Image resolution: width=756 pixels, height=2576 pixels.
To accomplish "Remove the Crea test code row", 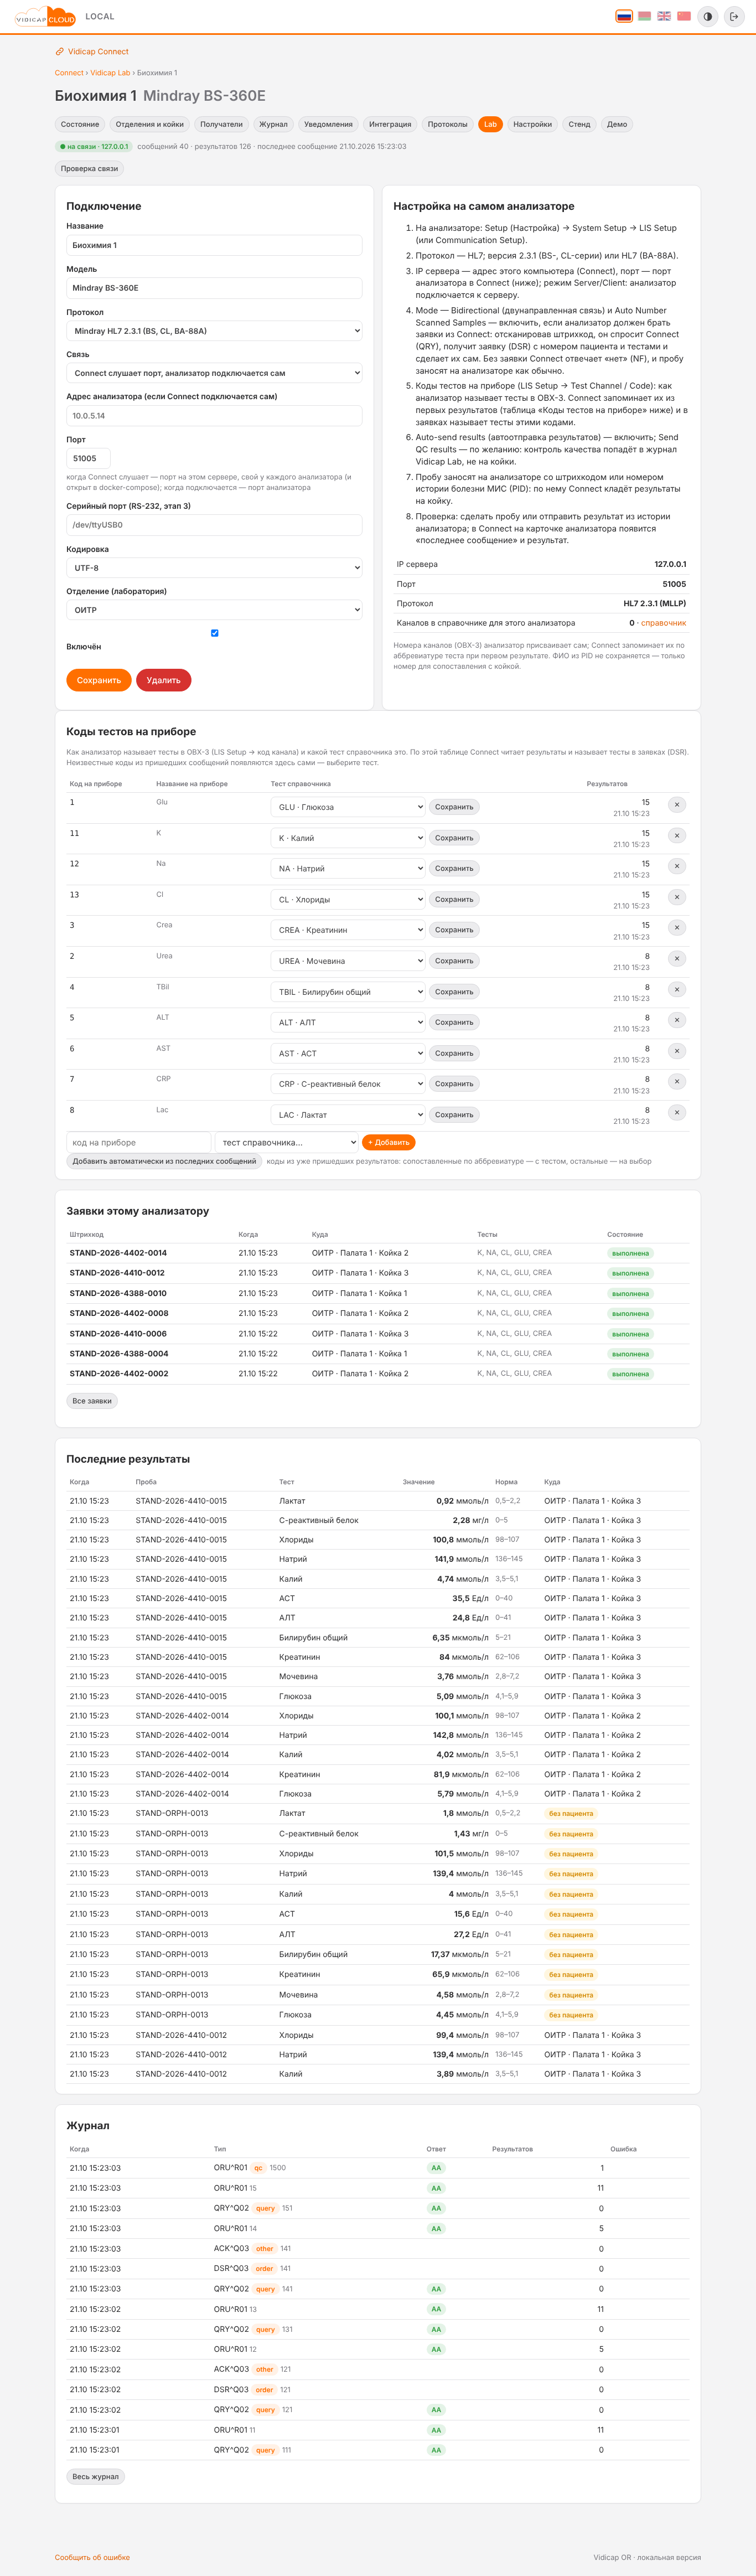I will pos(677,928).
